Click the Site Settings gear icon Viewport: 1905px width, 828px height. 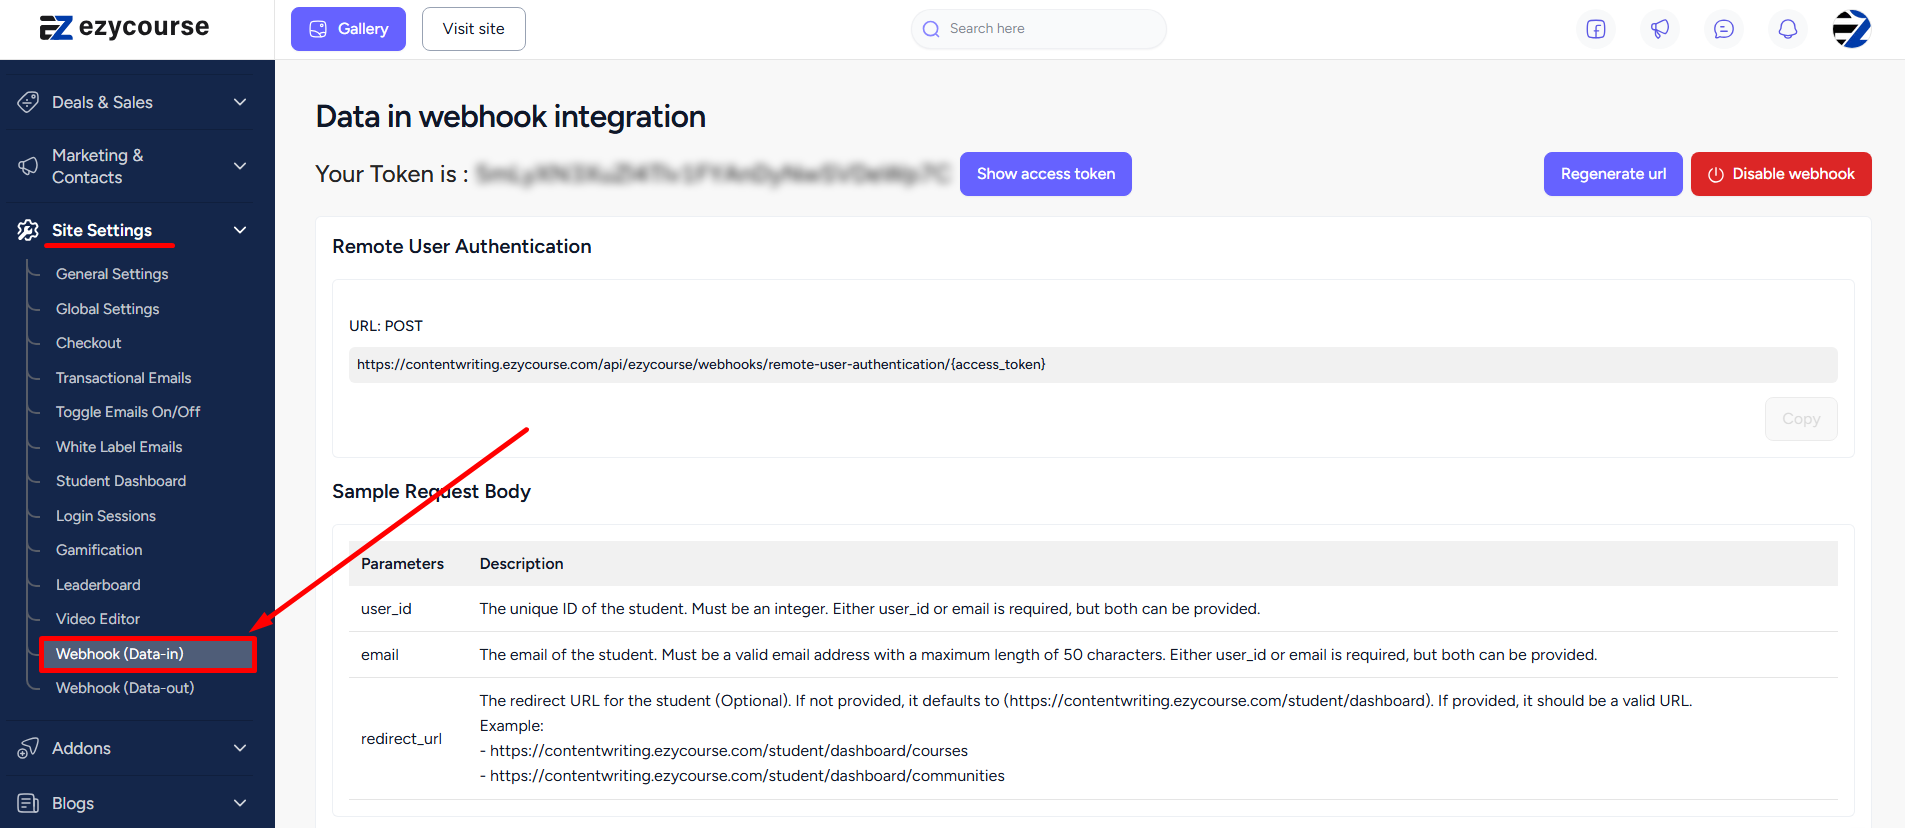(x=28, y=230)
